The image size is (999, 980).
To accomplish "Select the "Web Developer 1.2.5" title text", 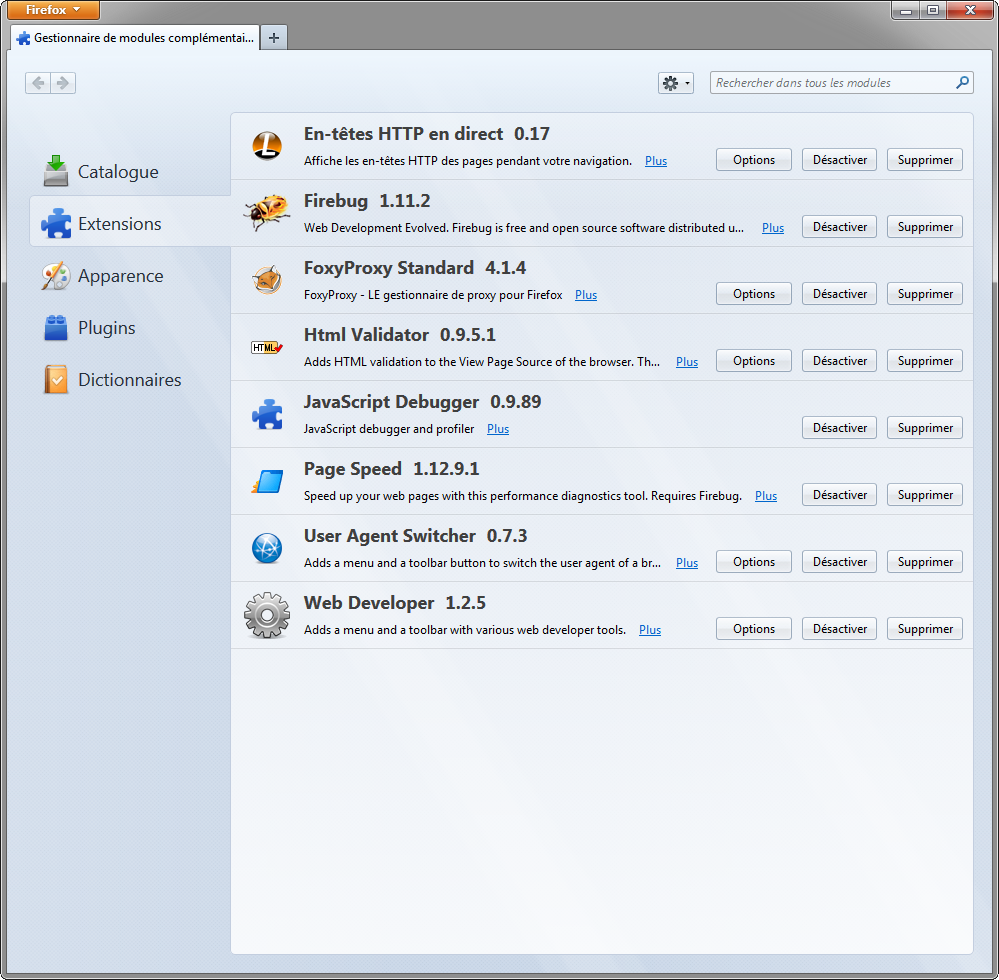I will [394, 602].
